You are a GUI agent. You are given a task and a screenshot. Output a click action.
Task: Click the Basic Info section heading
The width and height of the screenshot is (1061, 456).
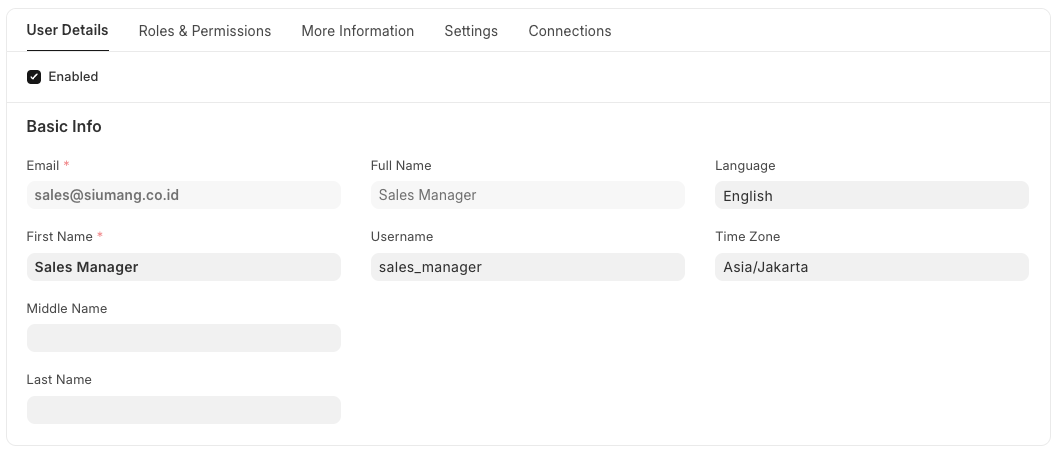pos(64,127)
